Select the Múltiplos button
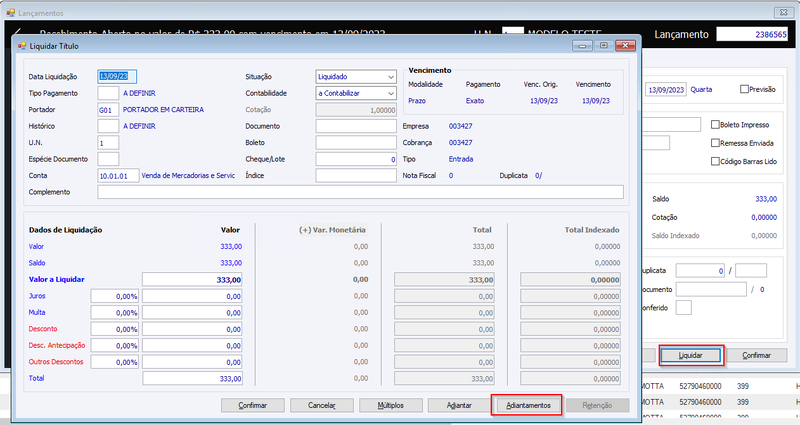This screenshot has width=800, height=425. pyautogui.click(x=391, y=405)
